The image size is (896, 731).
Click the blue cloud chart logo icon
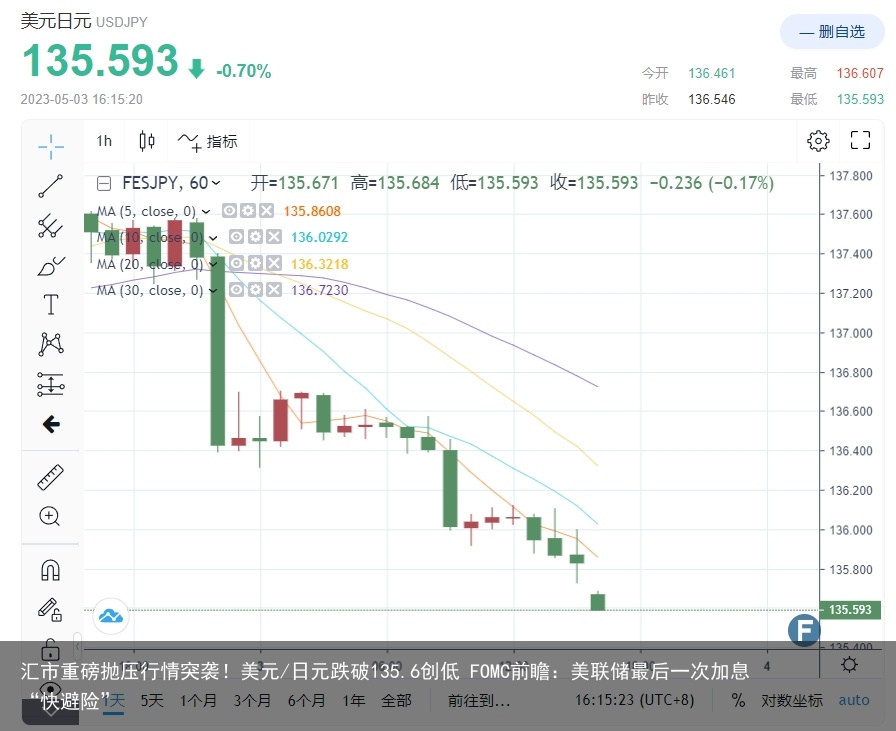tap(111, 616)
